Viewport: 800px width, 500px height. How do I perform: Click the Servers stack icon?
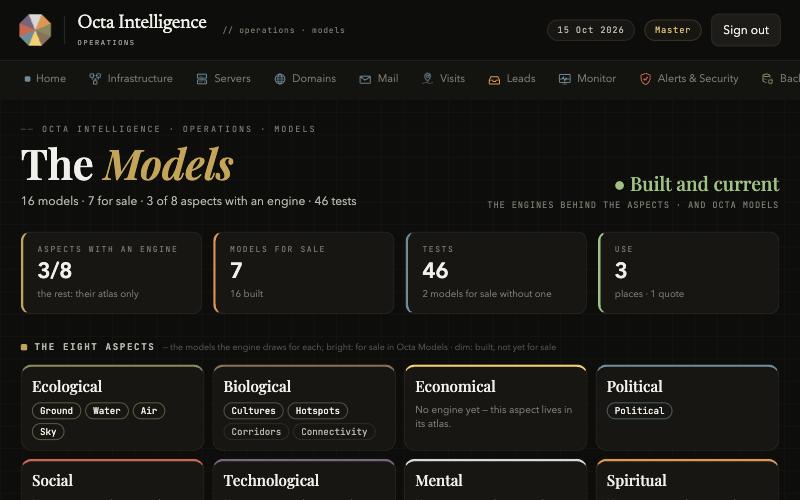coord(202,79)
